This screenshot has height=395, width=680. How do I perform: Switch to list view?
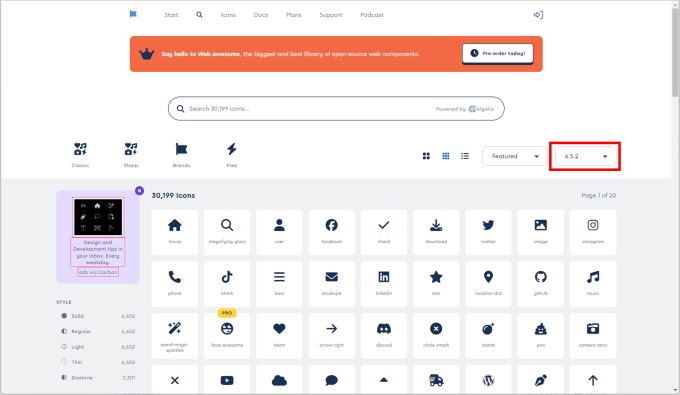point(465,156)
